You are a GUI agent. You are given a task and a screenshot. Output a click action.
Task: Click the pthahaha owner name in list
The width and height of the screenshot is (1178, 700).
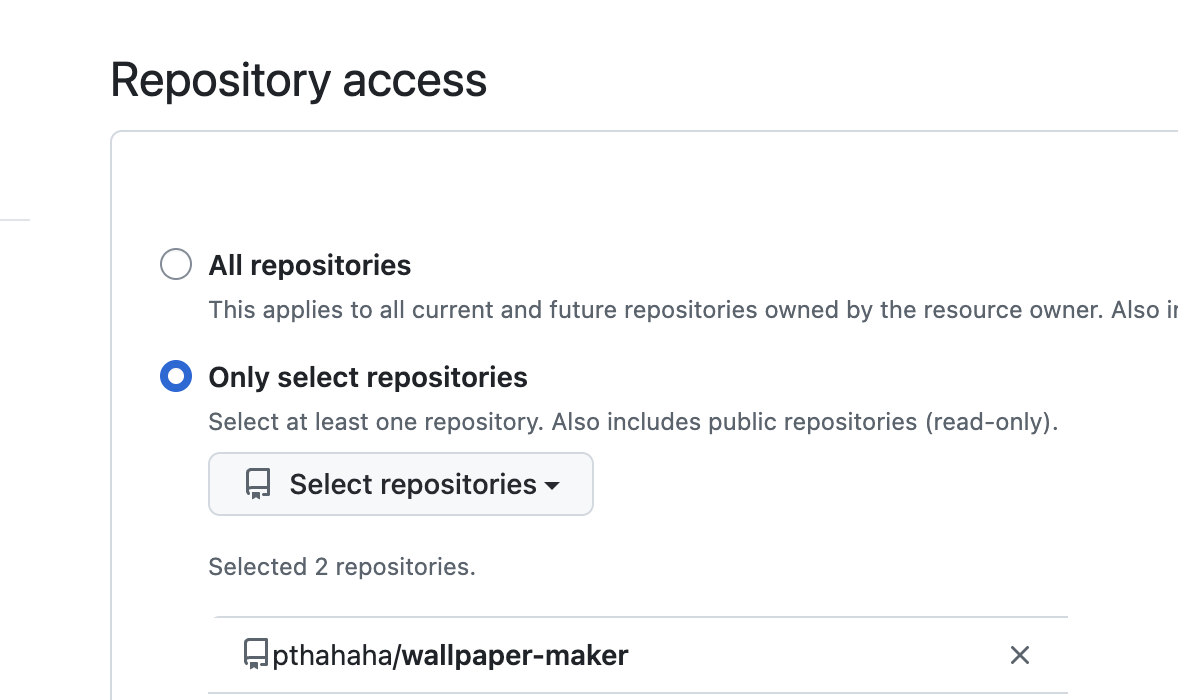point(331,656)
